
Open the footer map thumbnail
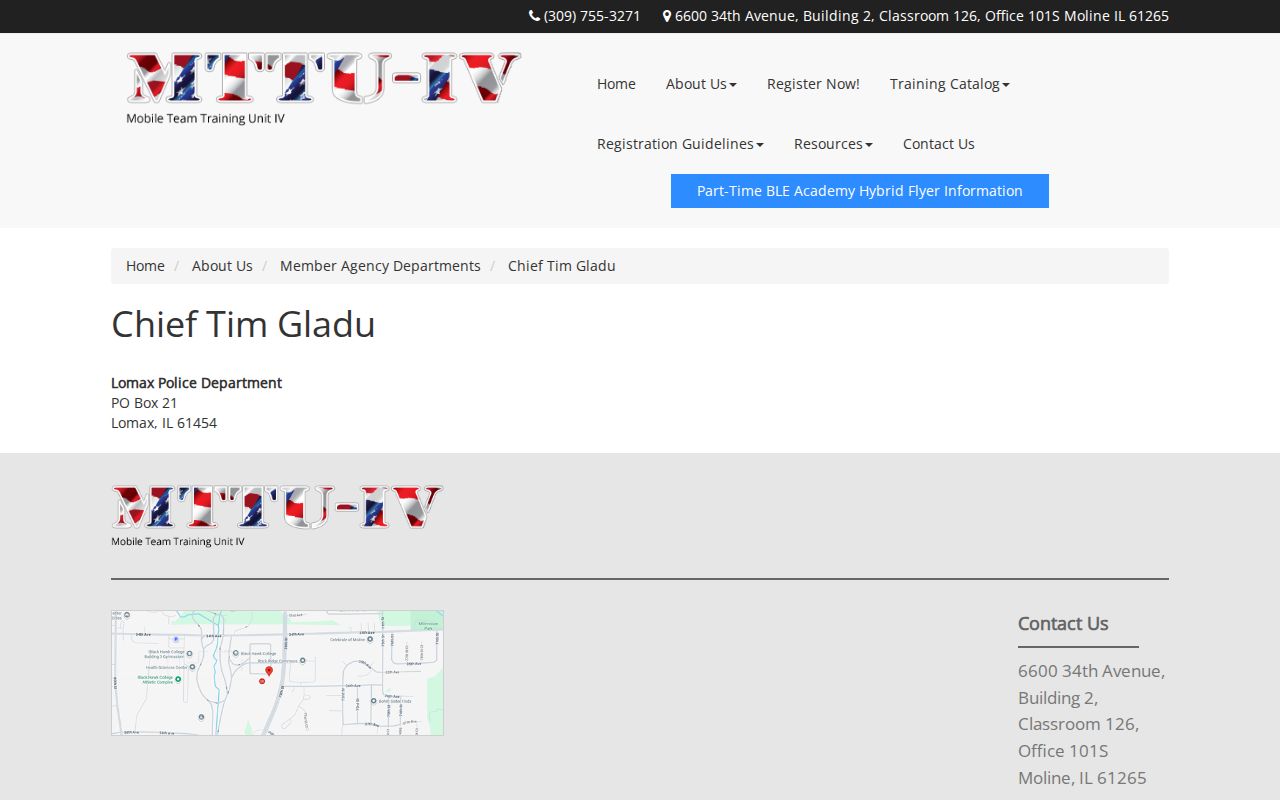click(277, 673)
